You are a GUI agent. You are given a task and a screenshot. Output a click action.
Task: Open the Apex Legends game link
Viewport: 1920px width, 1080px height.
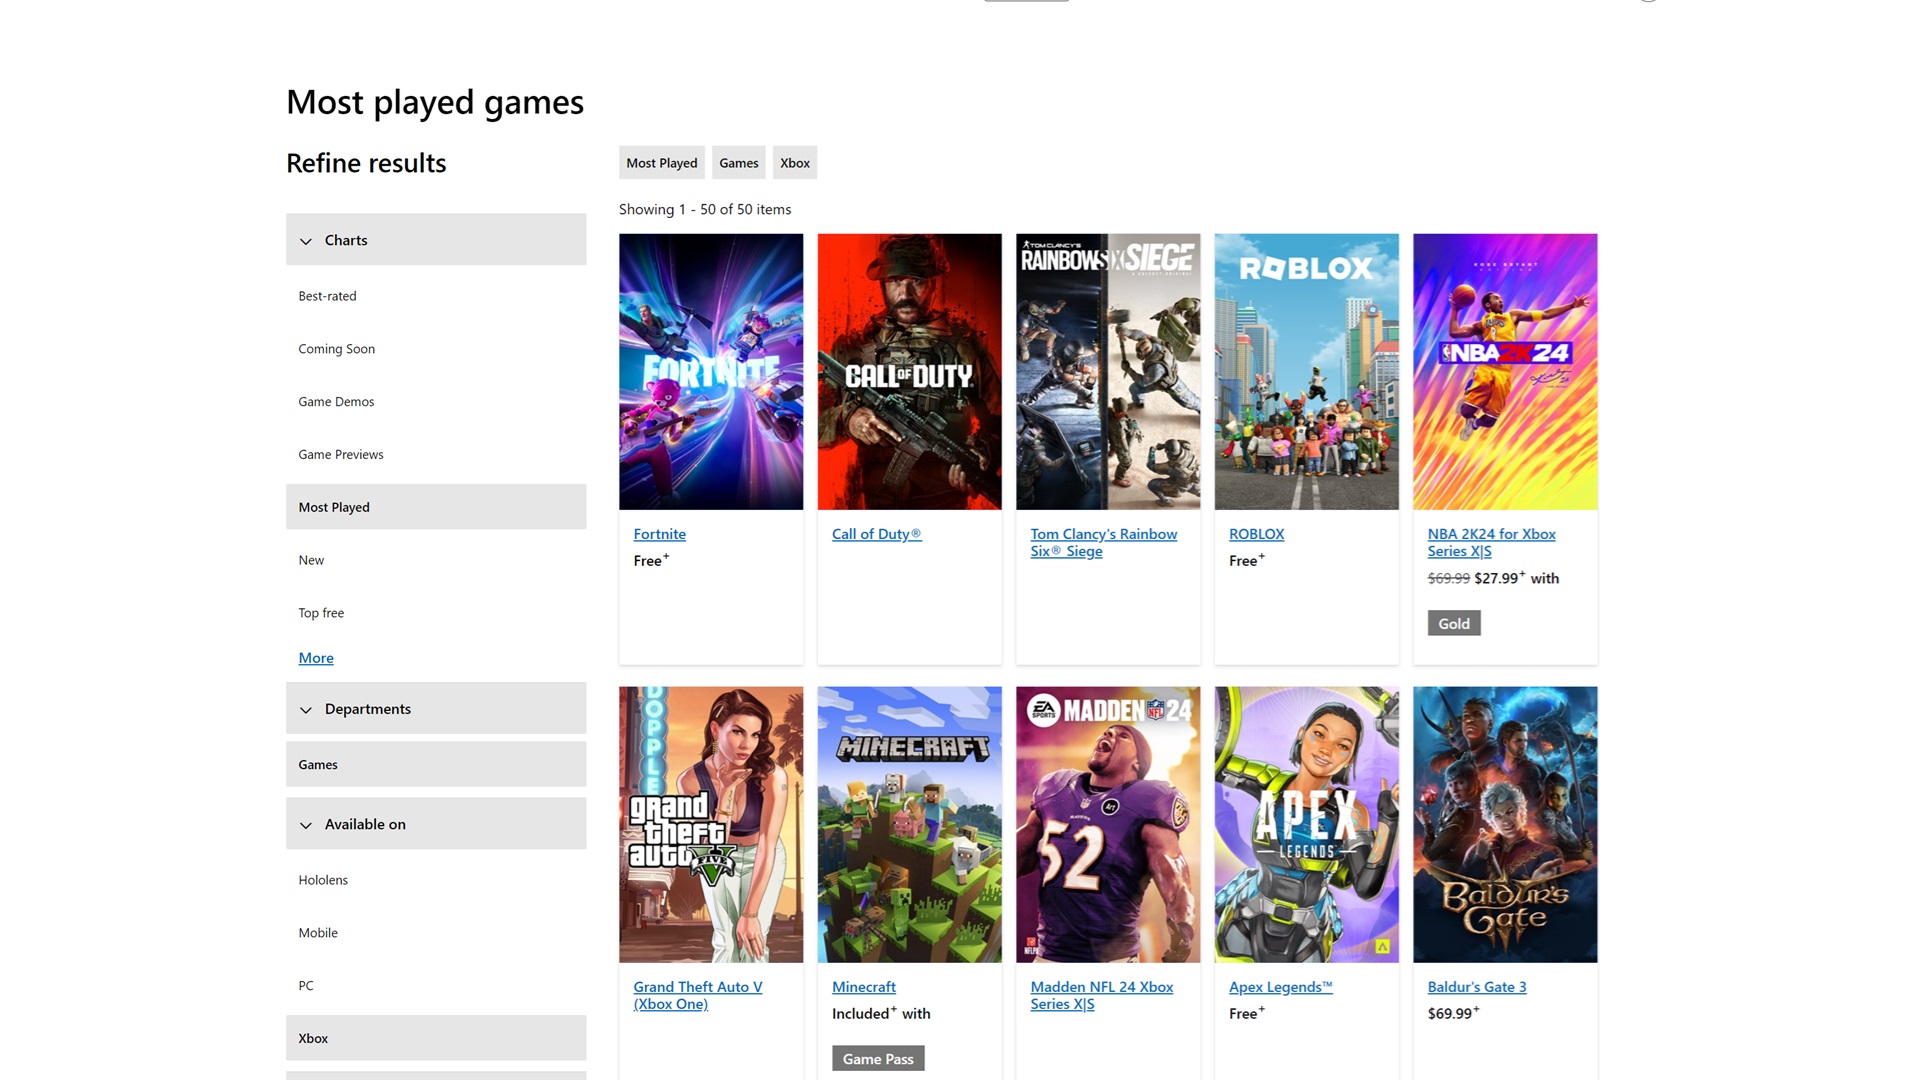1280,986
